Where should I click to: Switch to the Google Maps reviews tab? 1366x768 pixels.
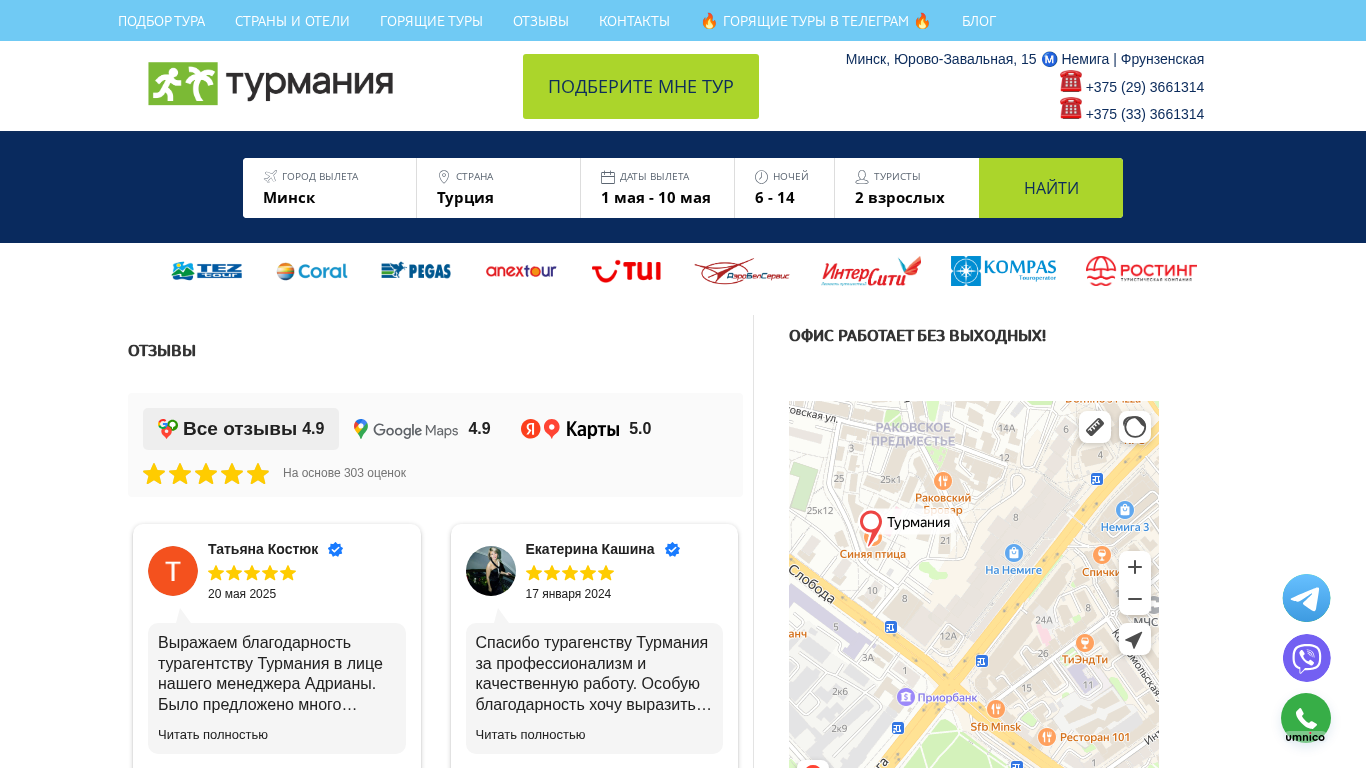click(x=422, y=429)
